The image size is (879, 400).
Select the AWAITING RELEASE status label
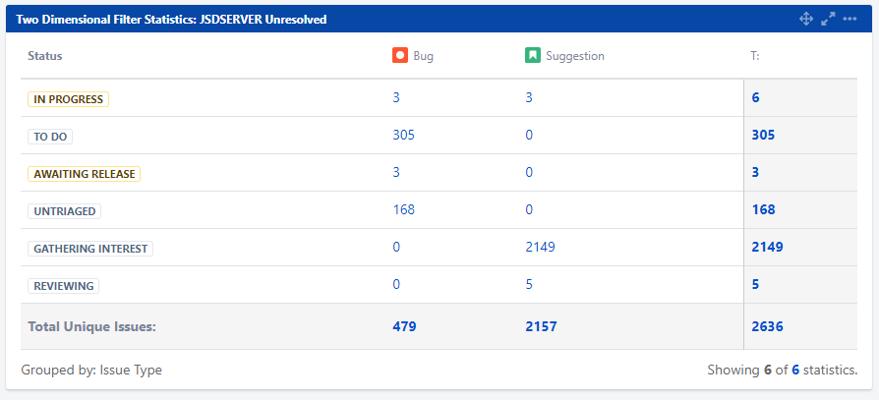[84, 174]
